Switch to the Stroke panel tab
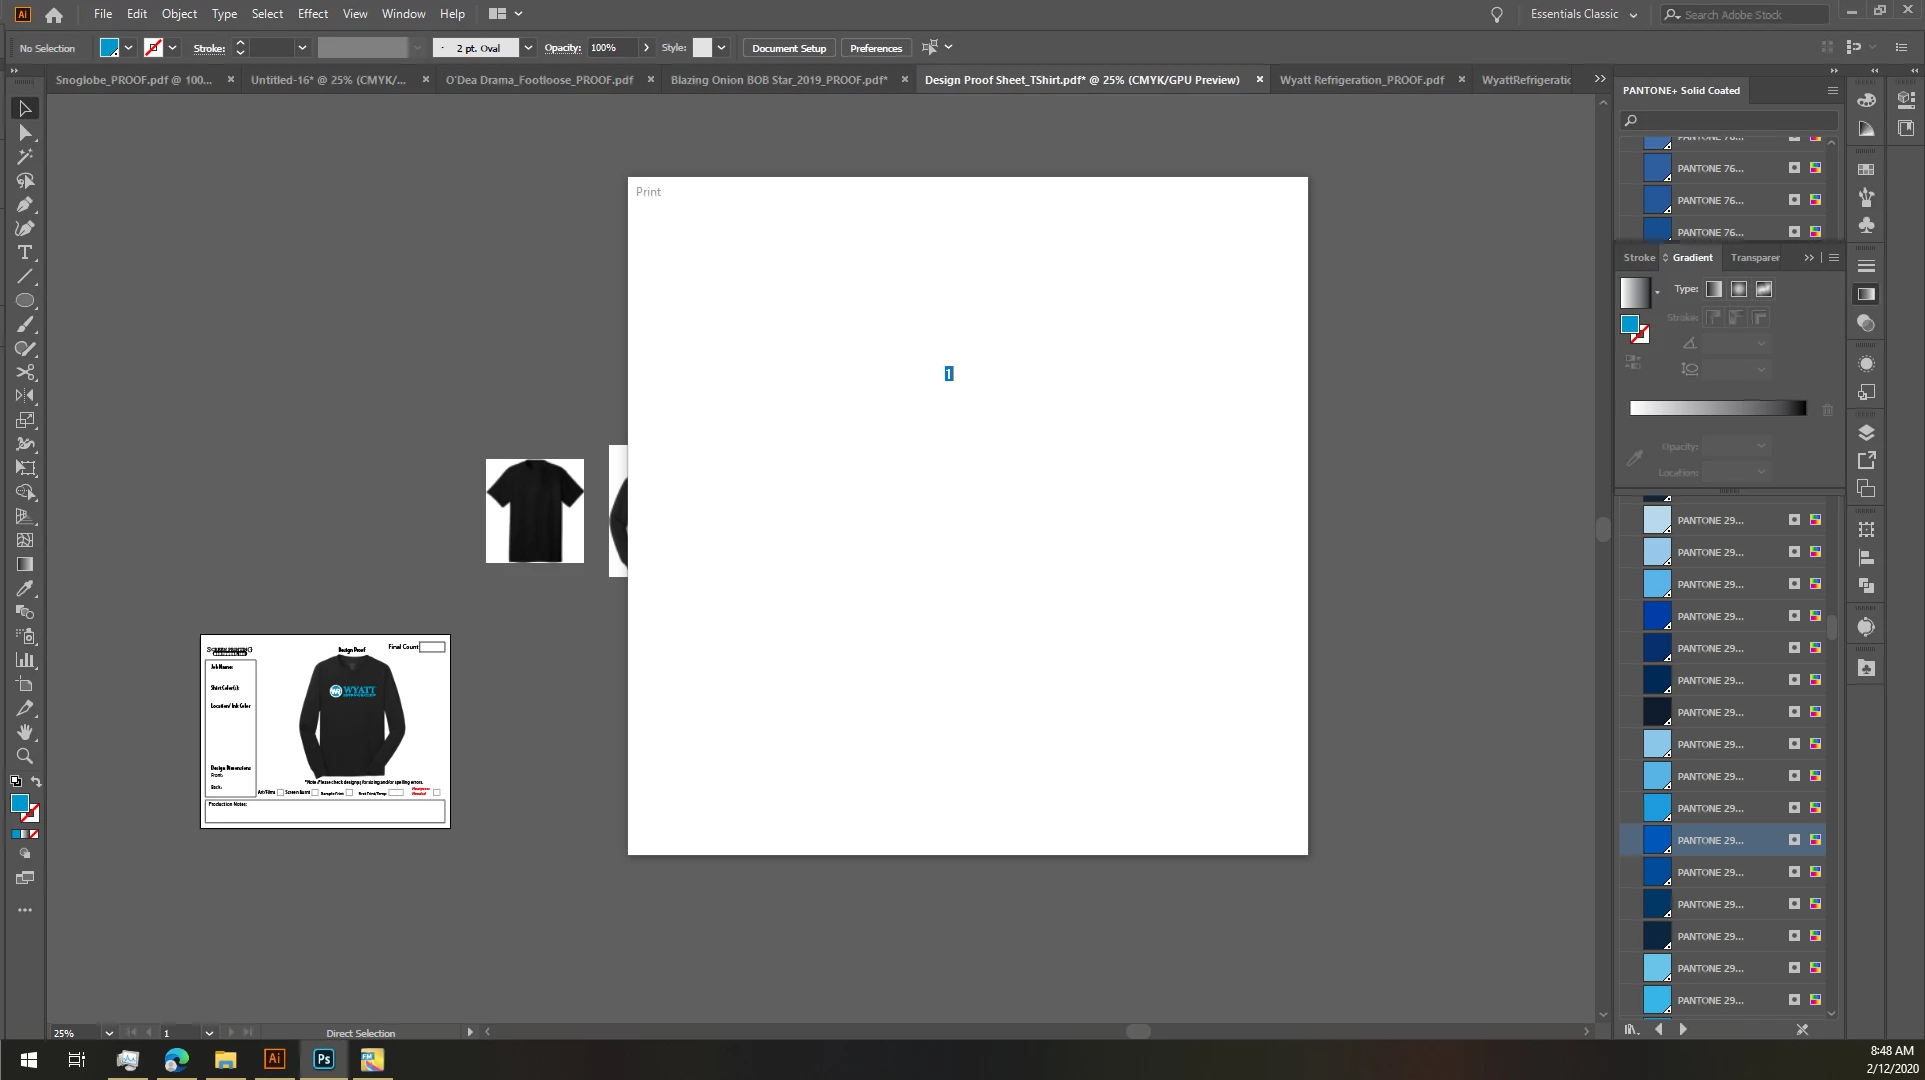Image resolution: width=1925 pixels, height=1080 pixels. click(1639, 258)
